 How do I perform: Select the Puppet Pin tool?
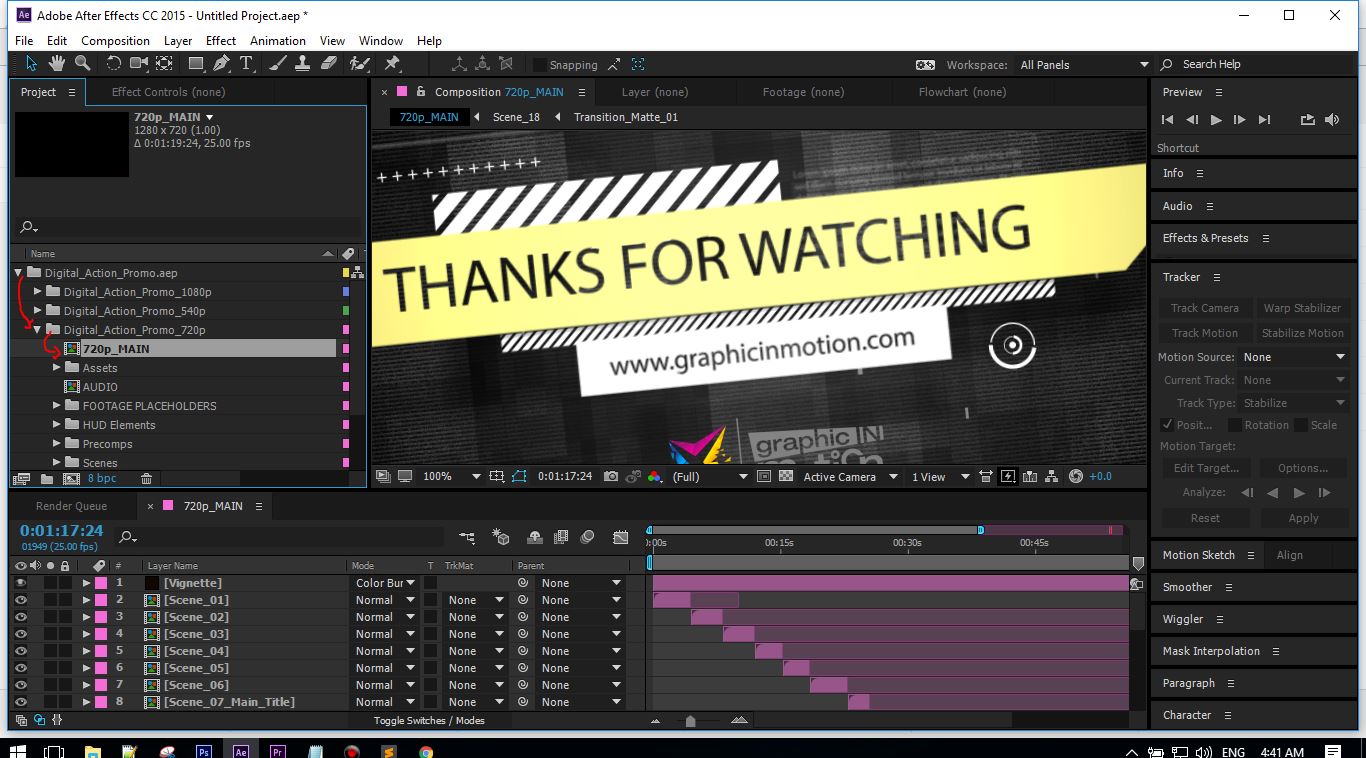392,63
